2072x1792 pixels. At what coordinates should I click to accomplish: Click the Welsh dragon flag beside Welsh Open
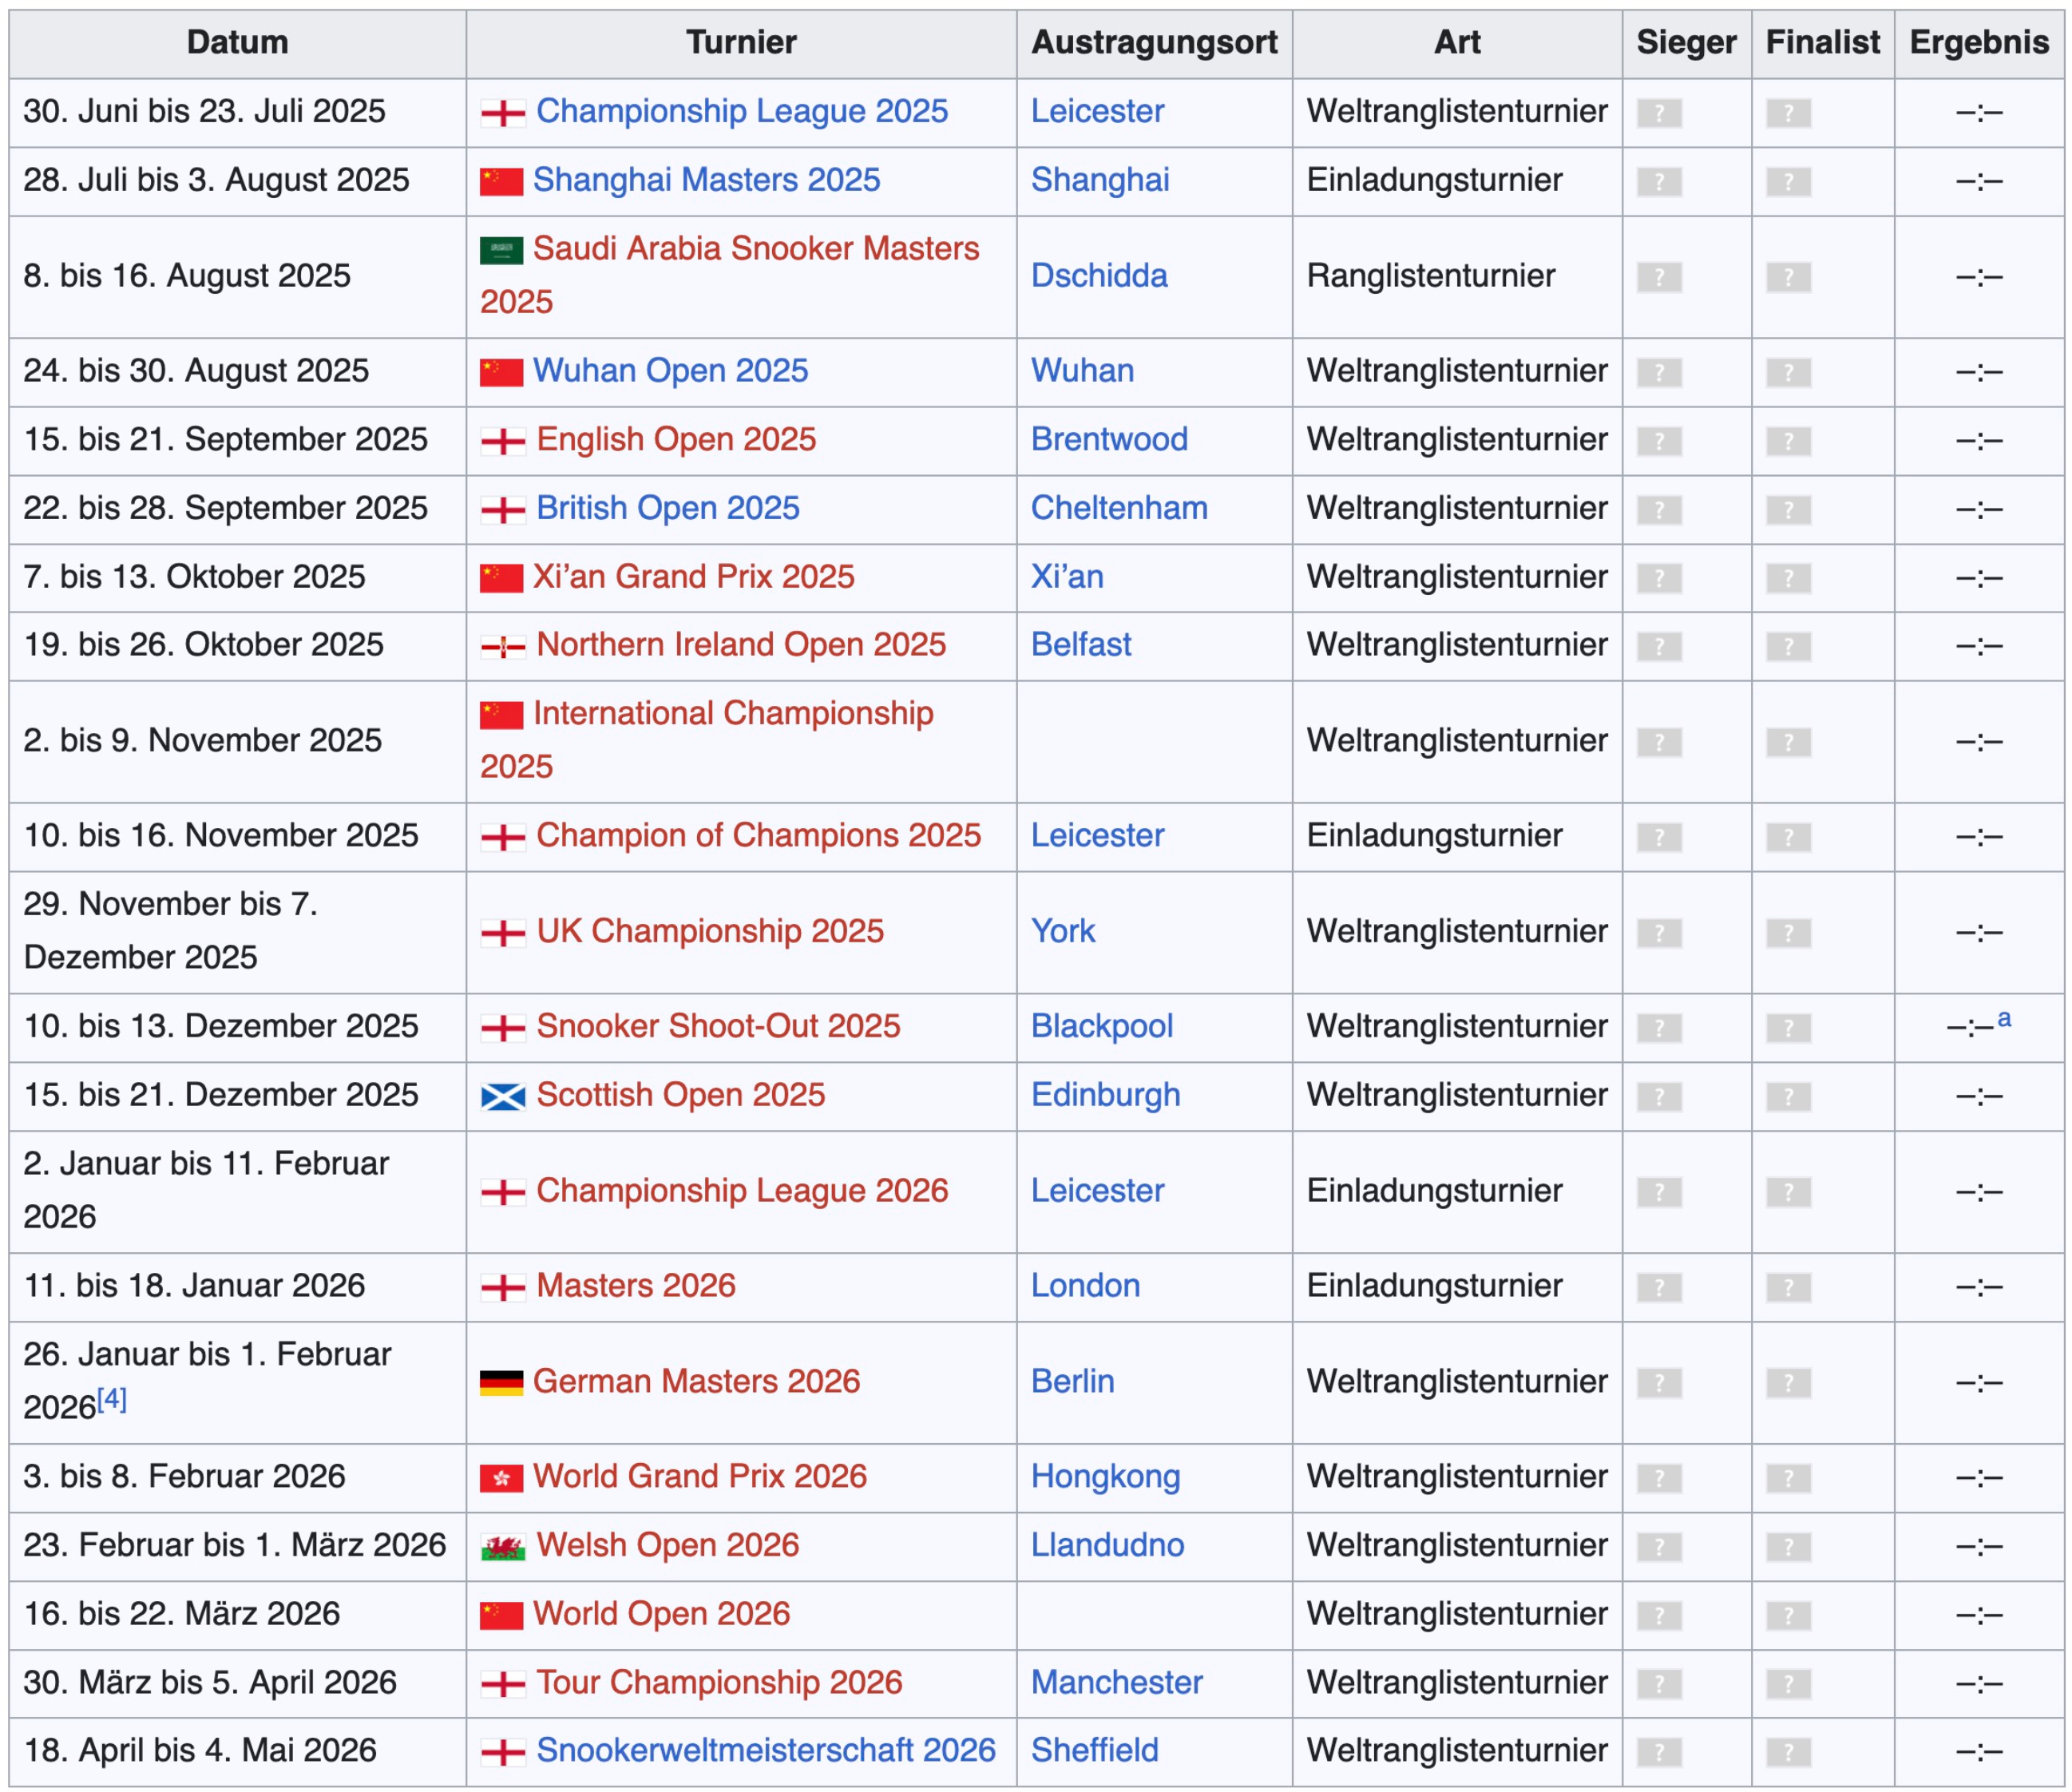tap(502, 1547)
